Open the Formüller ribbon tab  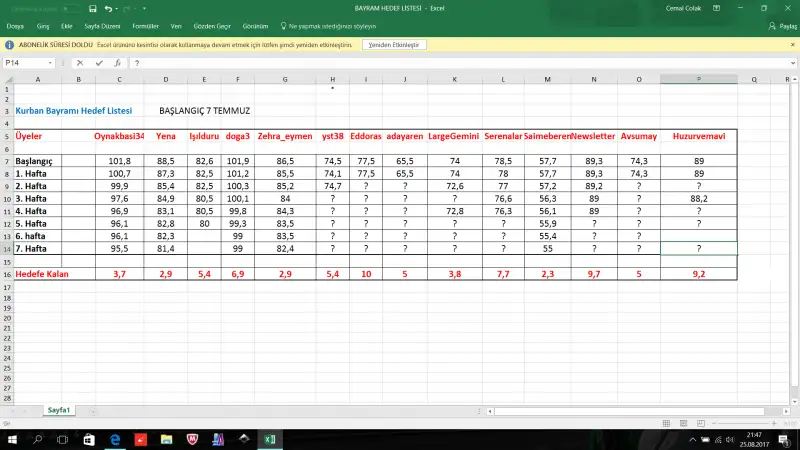(x=145, y=27)
